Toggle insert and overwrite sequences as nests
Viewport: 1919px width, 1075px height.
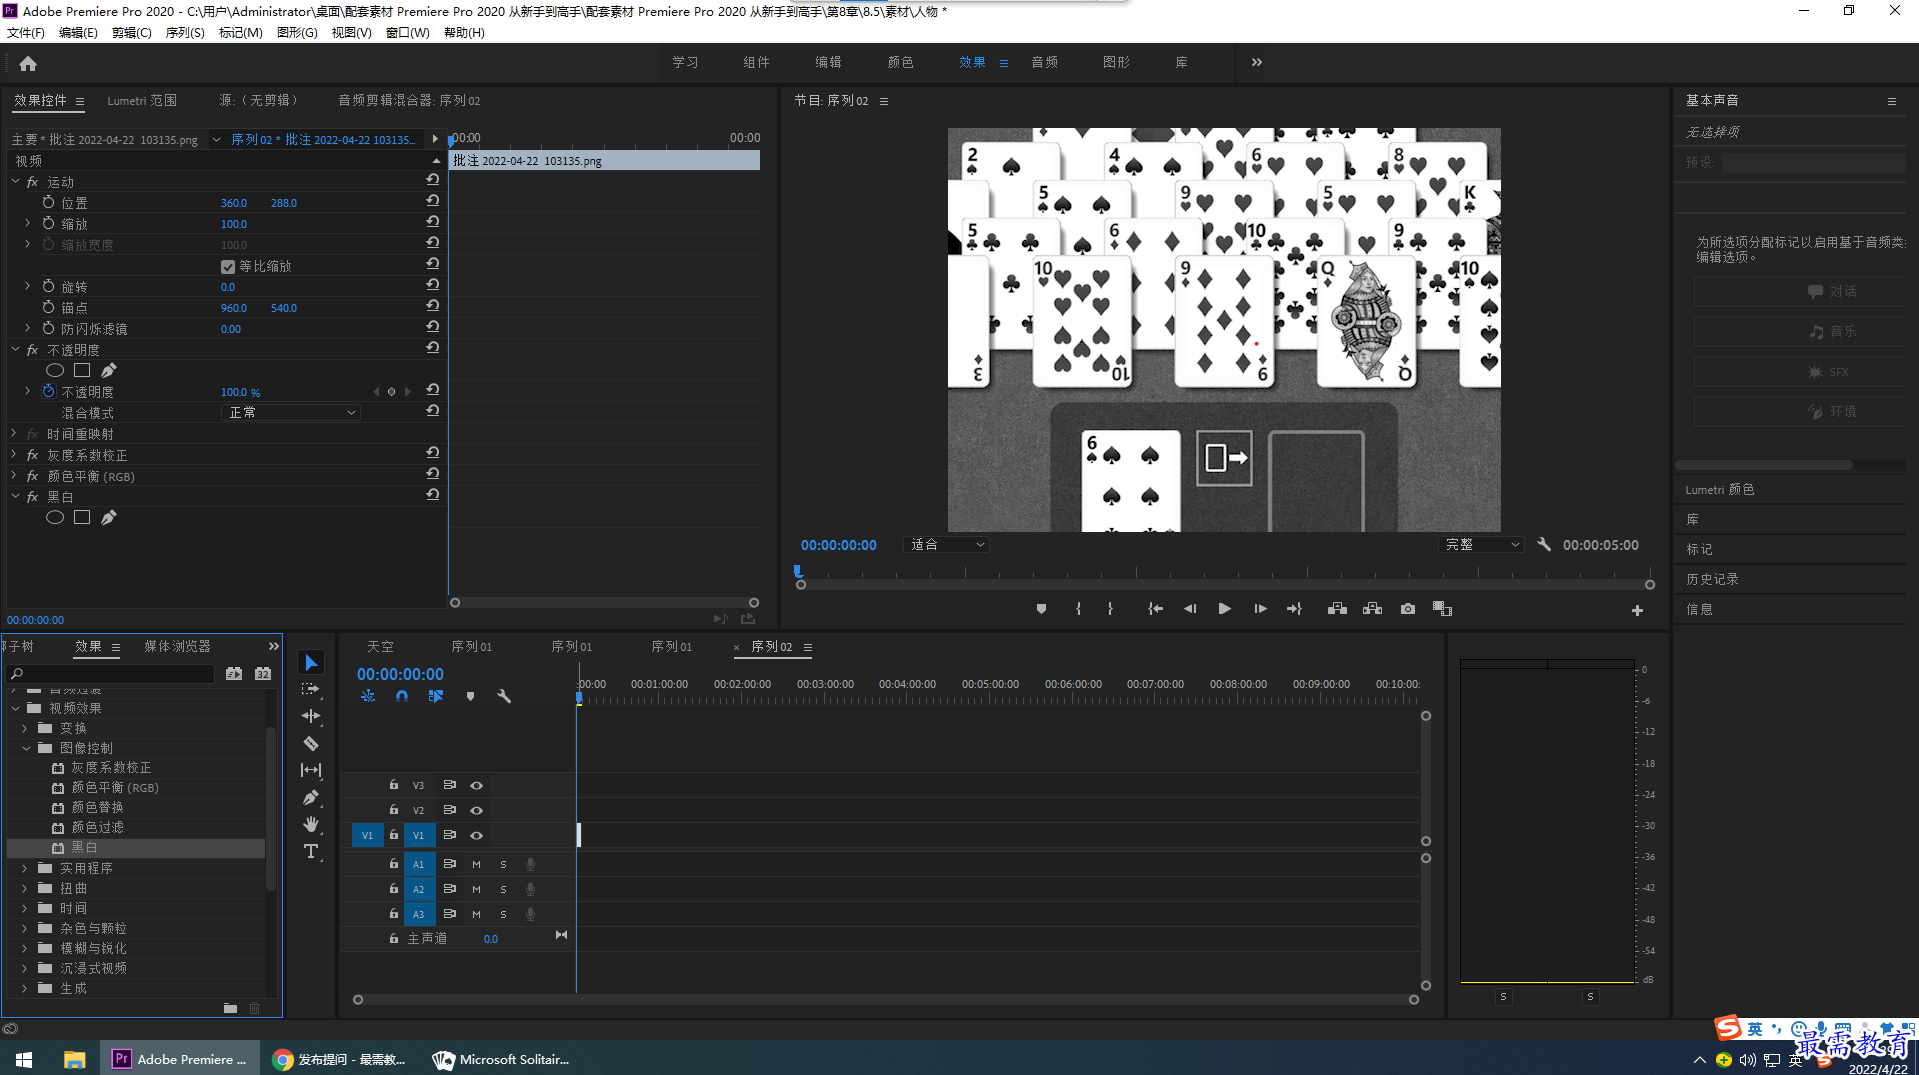coord(368,696)
